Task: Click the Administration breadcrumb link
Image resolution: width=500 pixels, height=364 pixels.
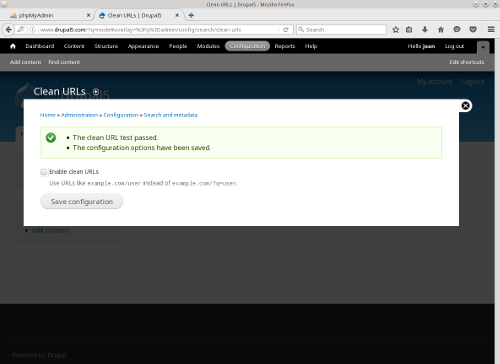Action: [79, 115]
